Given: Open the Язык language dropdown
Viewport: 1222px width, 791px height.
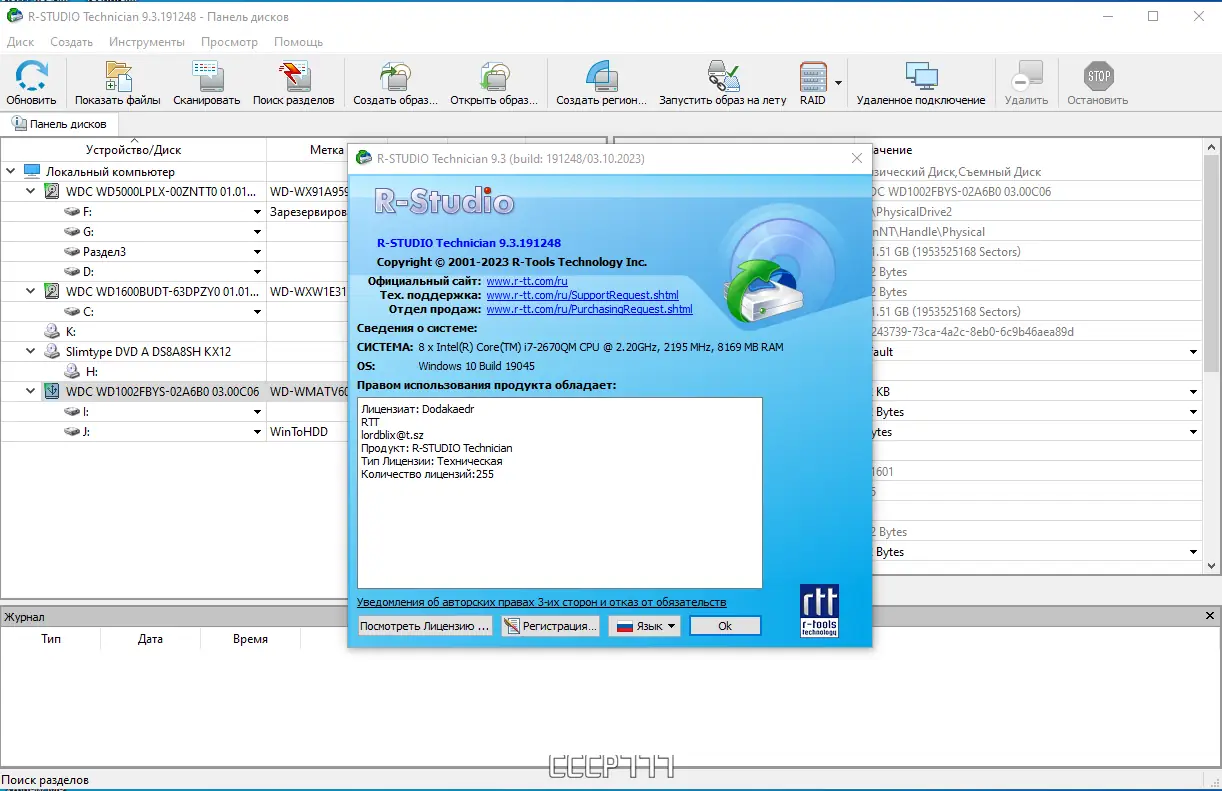Looking at the screenshot, I should coord(644,626).
